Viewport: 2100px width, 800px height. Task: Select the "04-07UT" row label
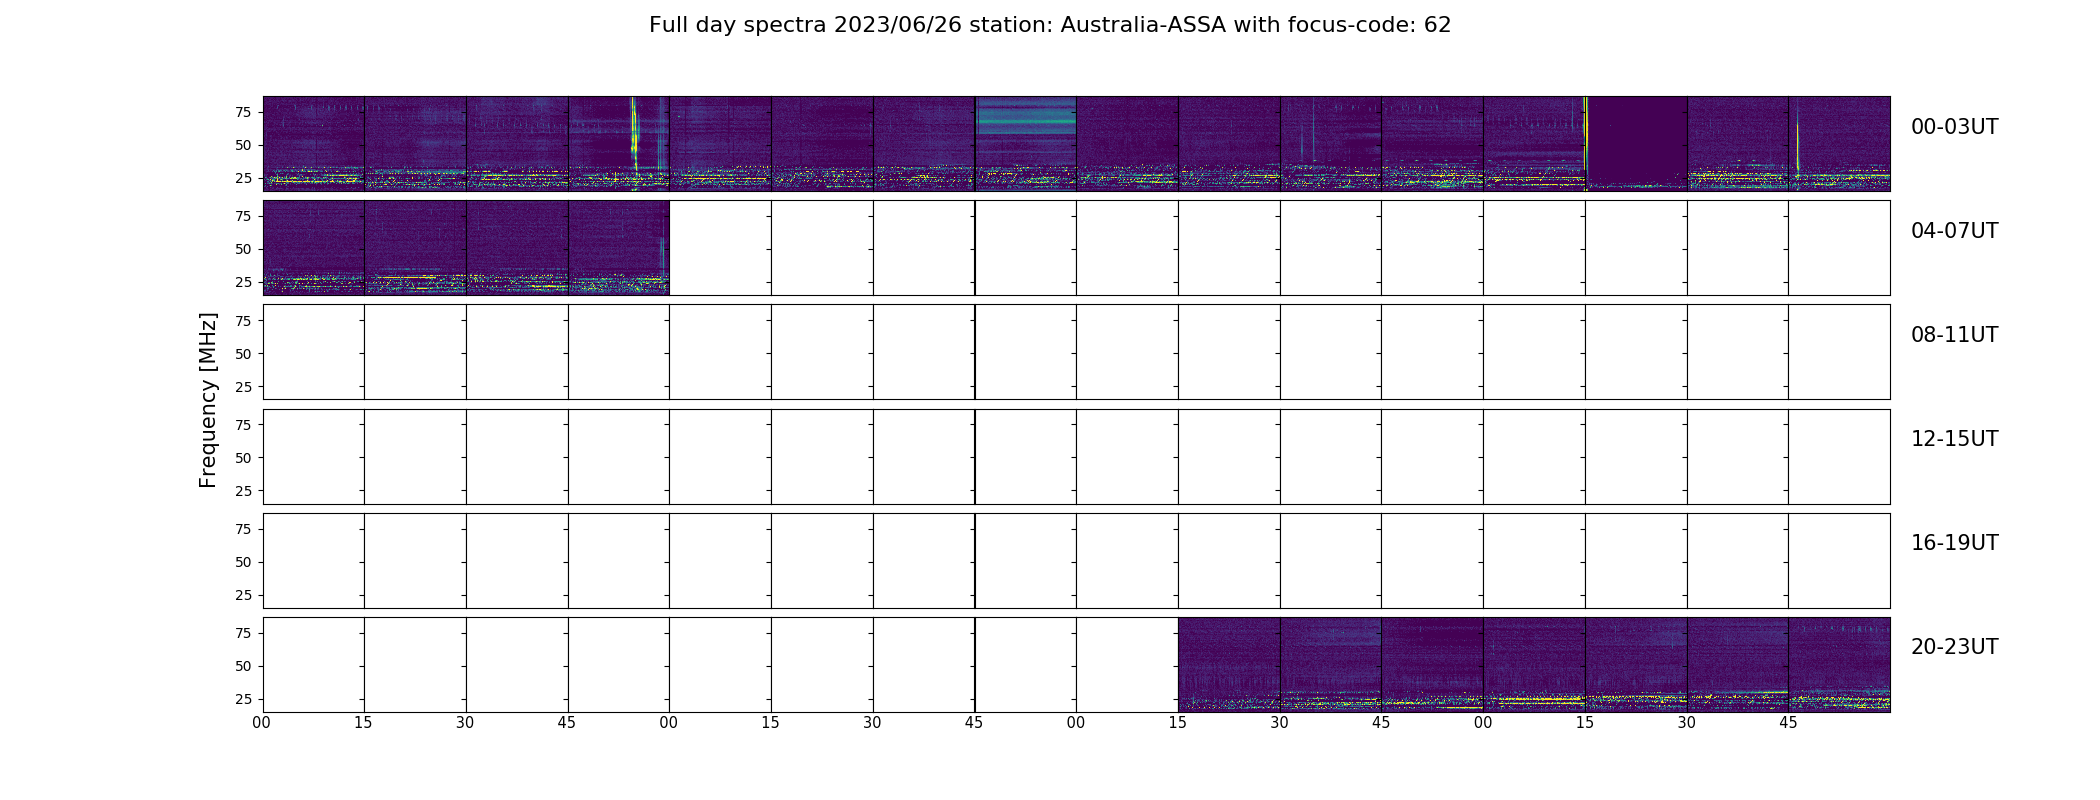tap(1954, 231)
